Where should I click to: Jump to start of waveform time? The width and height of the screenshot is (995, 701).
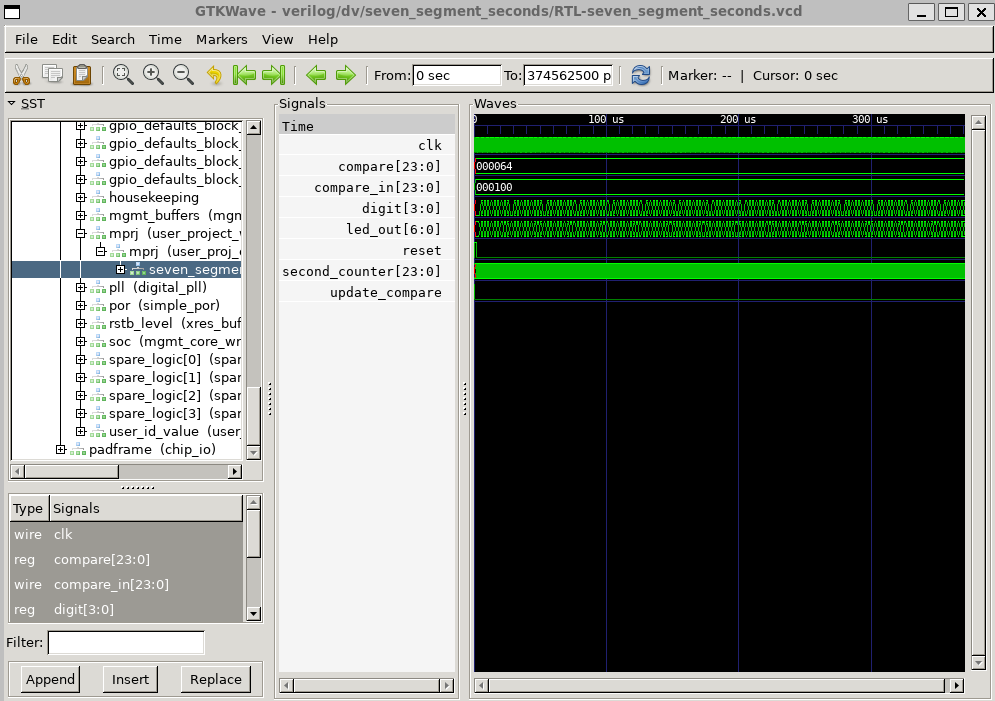pos(244,75)
